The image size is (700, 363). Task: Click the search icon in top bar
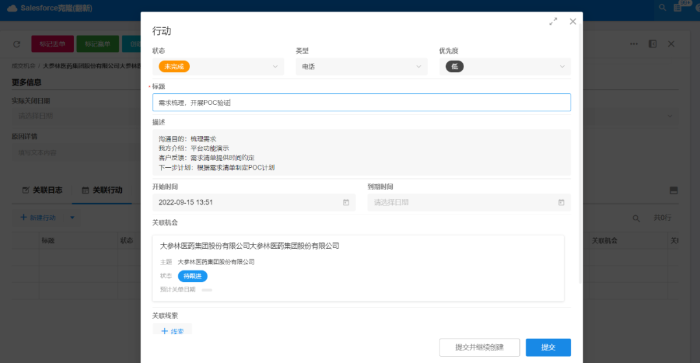coord(662,8)
